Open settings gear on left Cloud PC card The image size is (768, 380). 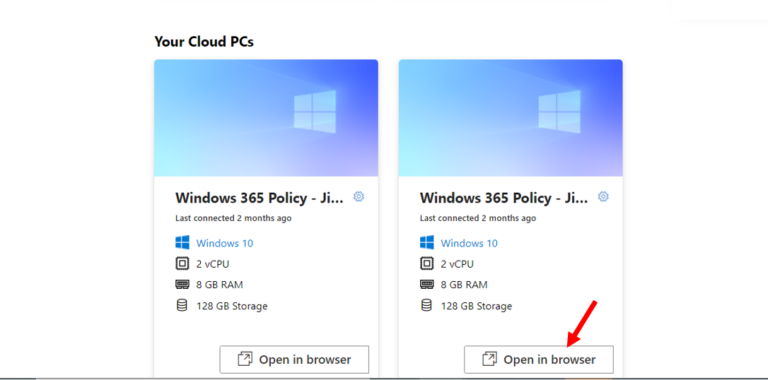359,197
